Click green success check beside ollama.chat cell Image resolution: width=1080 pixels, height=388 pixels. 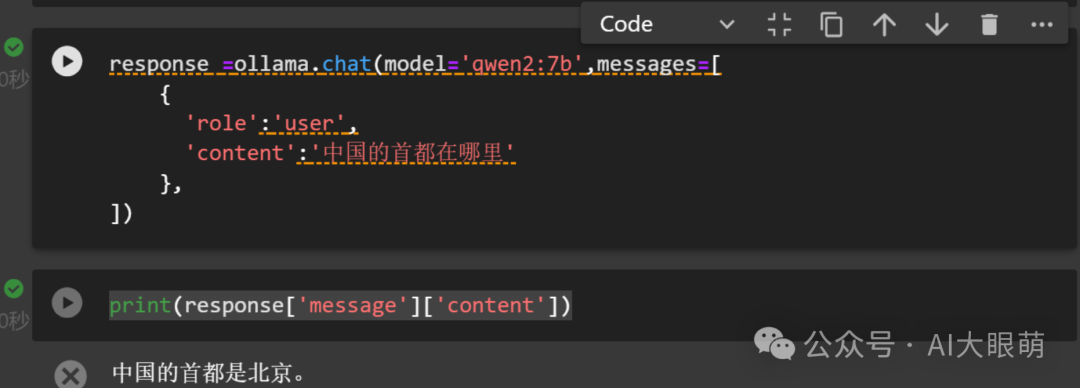coord(14,47)
